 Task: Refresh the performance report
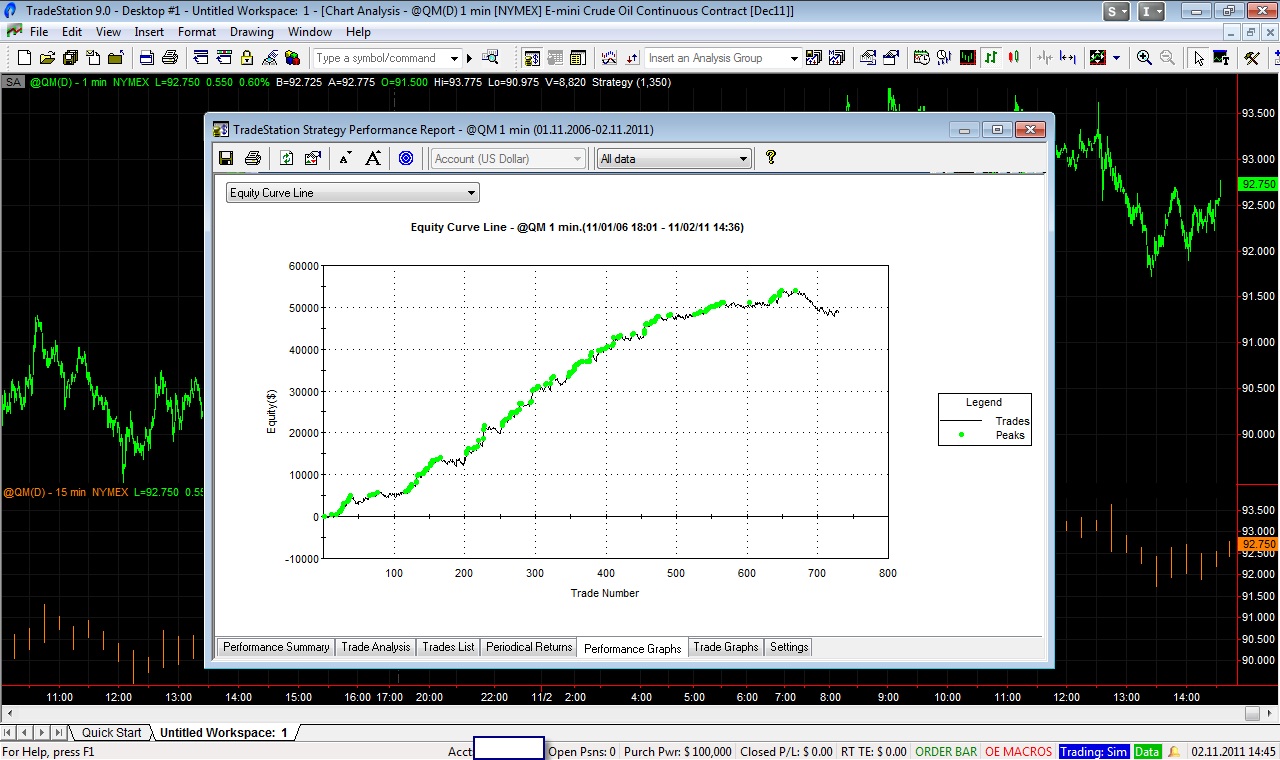(x=287, y=158)
